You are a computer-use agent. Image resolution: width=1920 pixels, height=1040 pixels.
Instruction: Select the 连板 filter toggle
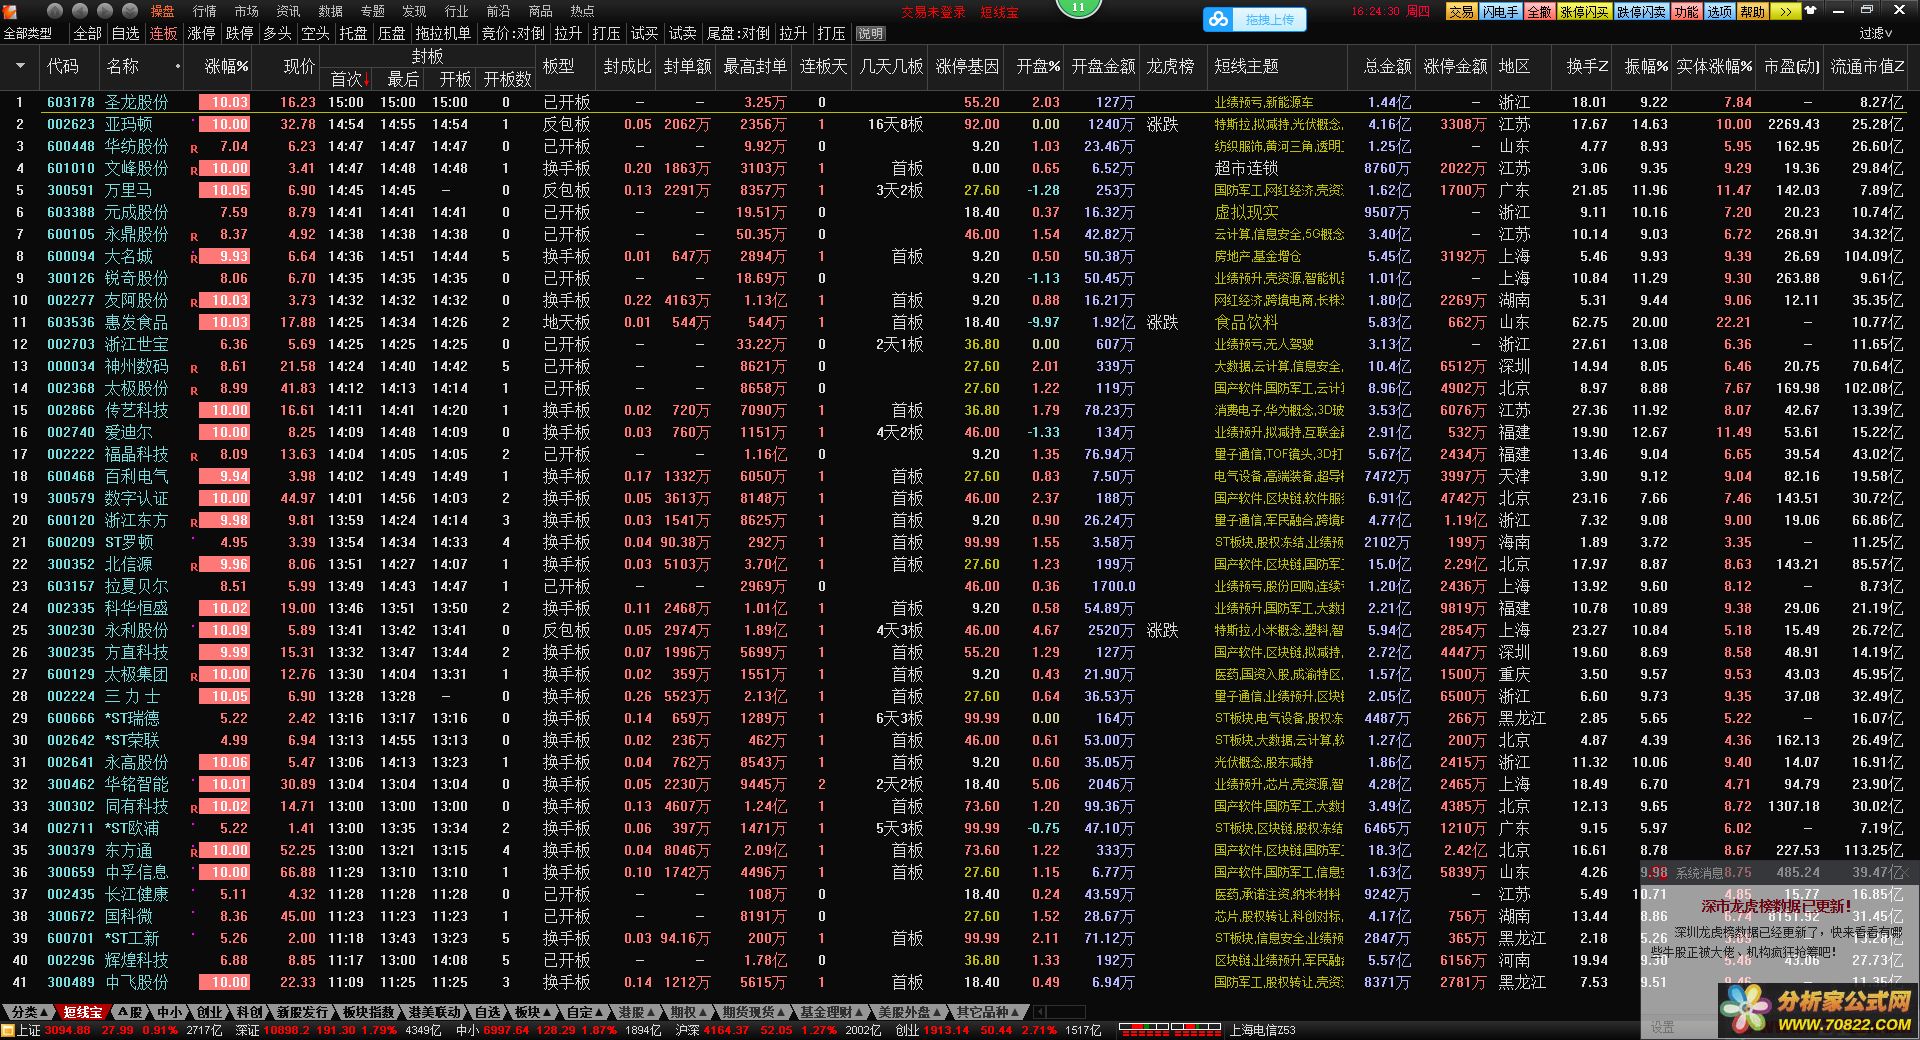(164, 33)
